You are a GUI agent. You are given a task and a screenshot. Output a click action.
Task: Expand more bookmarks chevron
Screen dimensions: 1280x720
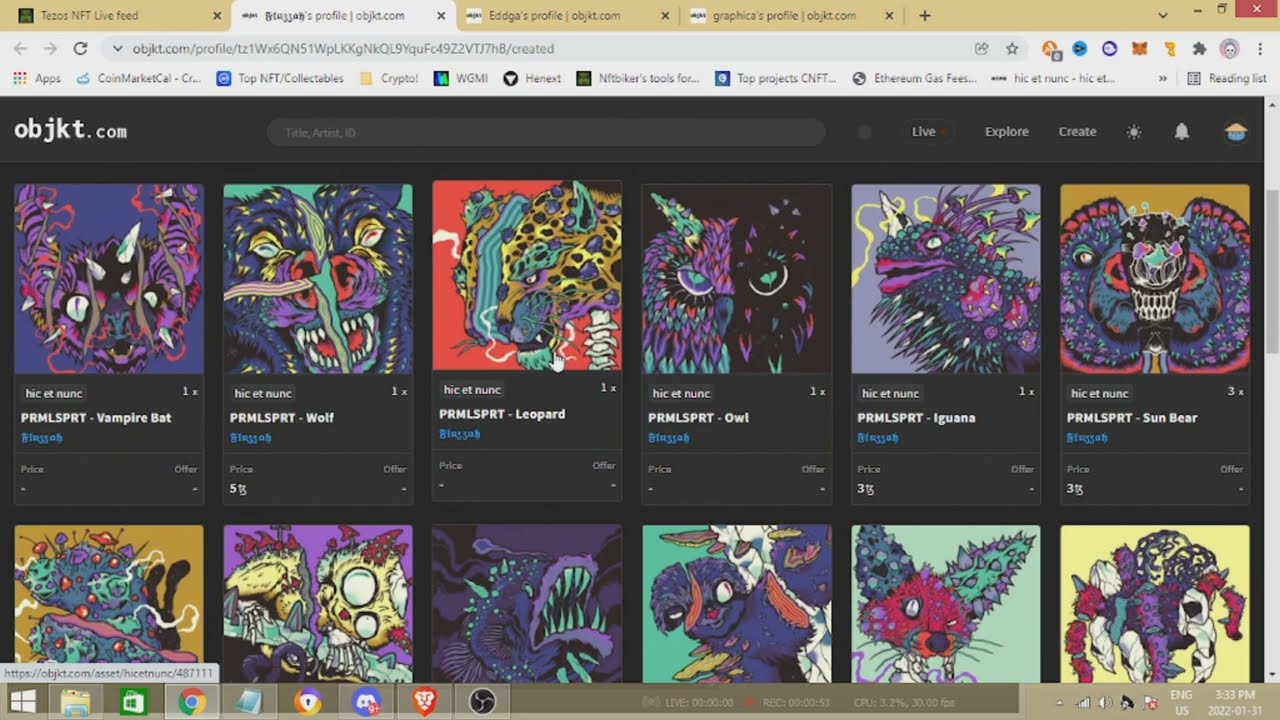pyautogui.click(x=1162, y=78)
